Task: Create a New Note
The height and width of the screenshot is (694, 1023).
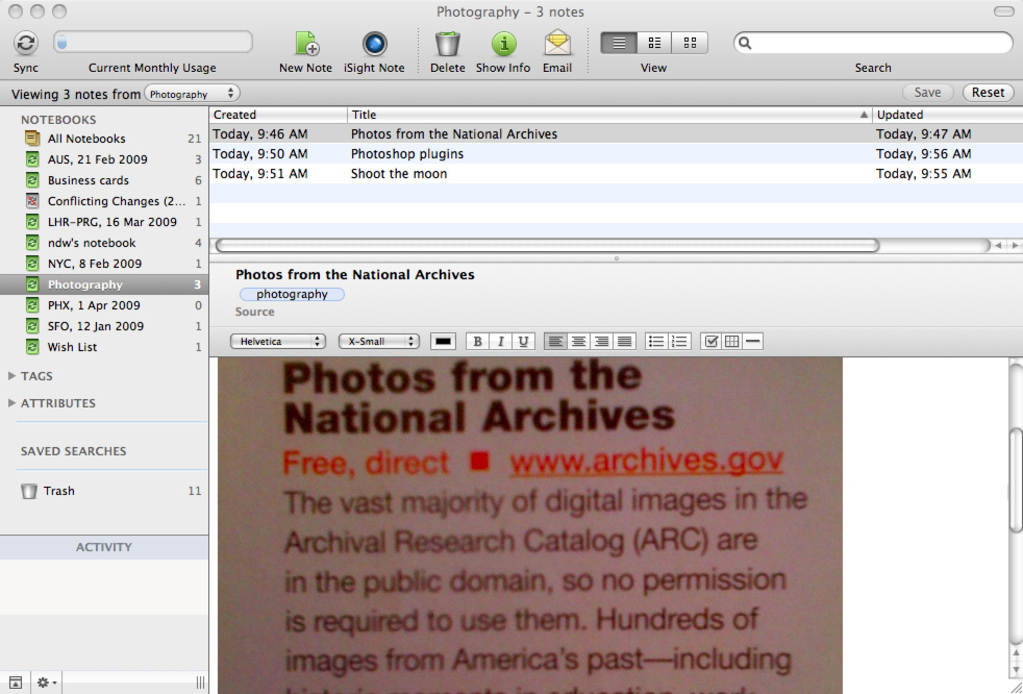Action: [x=305, y=44]
